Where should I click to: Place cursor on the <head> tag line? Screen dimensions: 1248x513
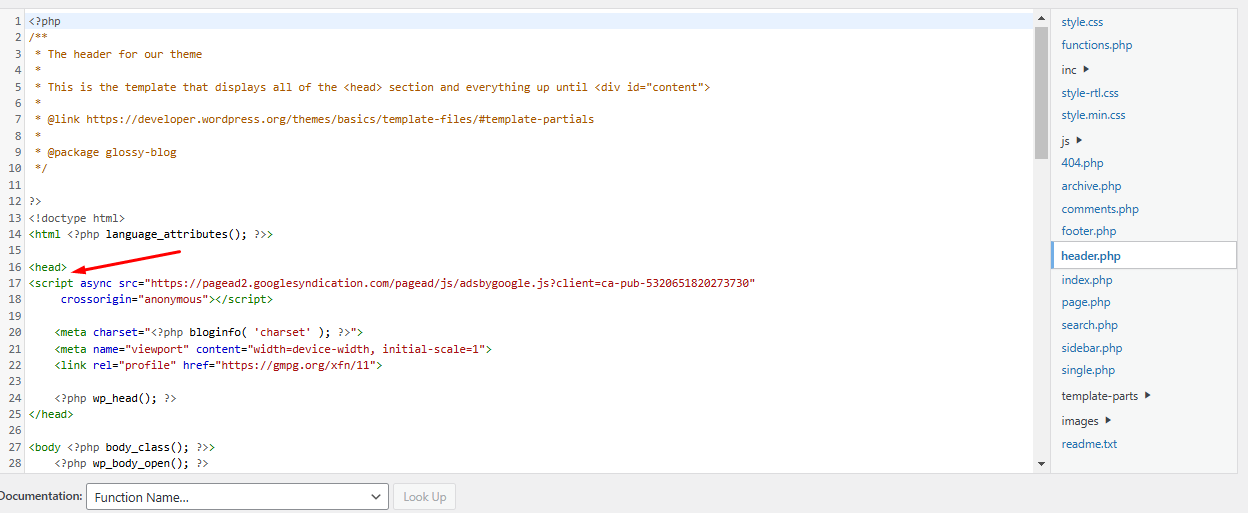[x=48, y=267]
